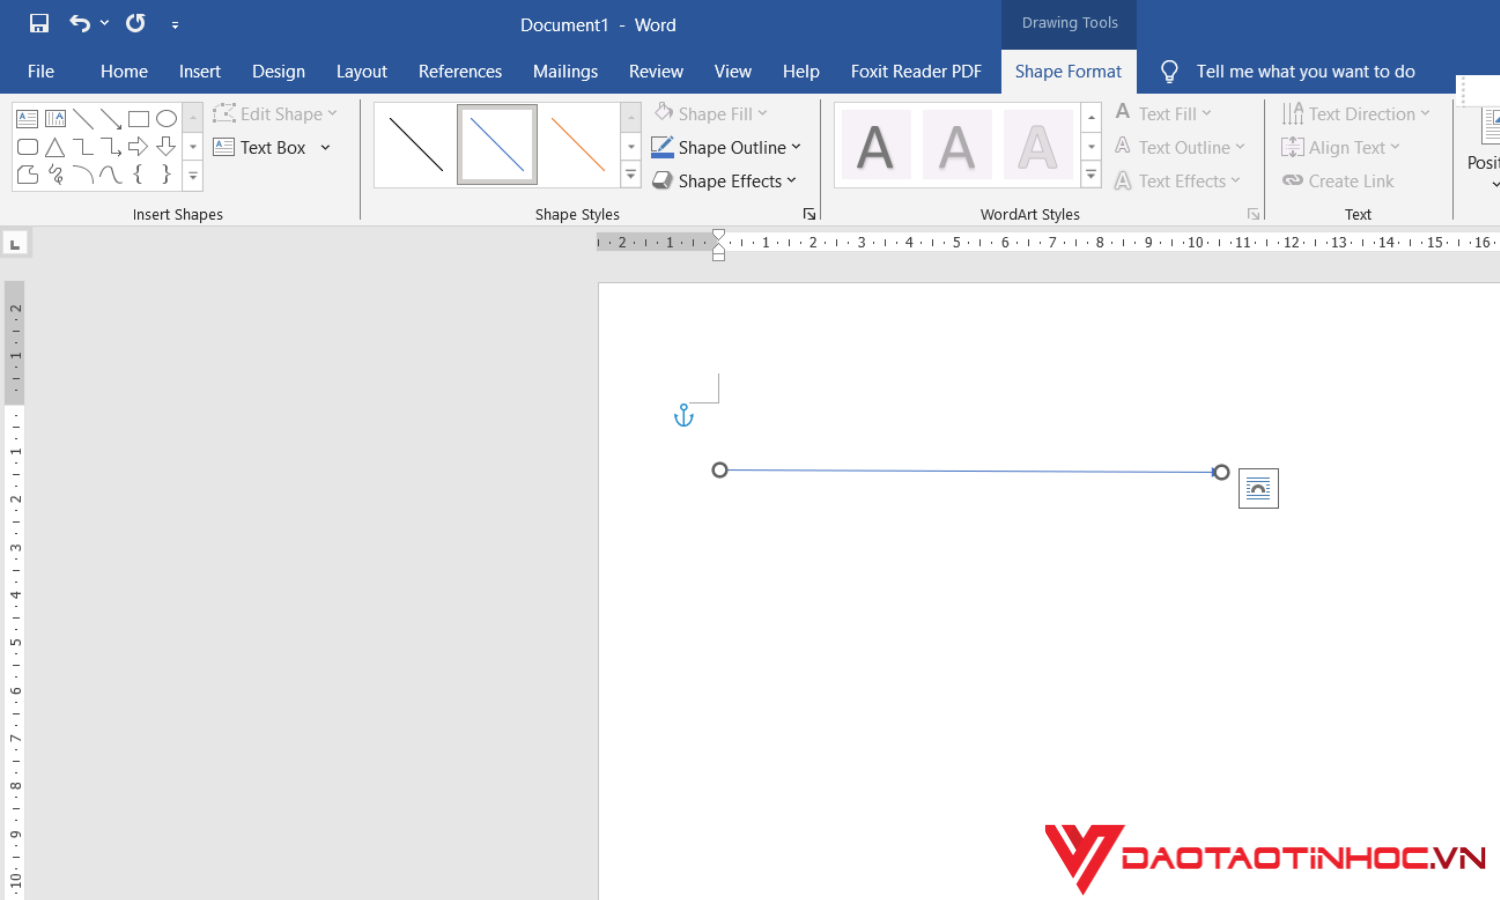The height and width of the screenshot is (900, 1500).
Task: Pick the elbow connector shape
Action: tap(83, 147)
